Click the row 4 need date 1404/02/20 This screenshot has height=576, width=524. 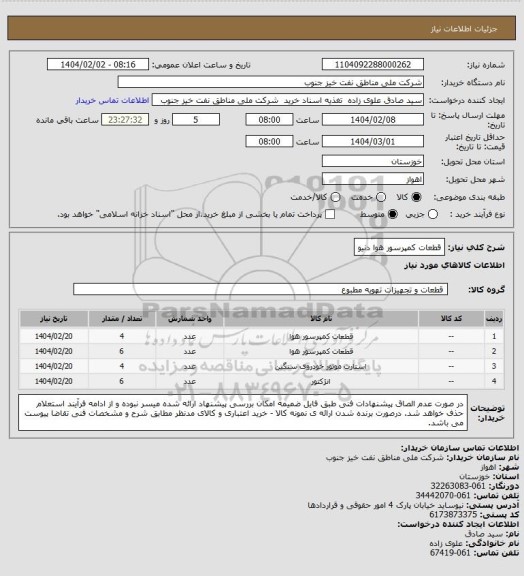click(x=54, y=382)
